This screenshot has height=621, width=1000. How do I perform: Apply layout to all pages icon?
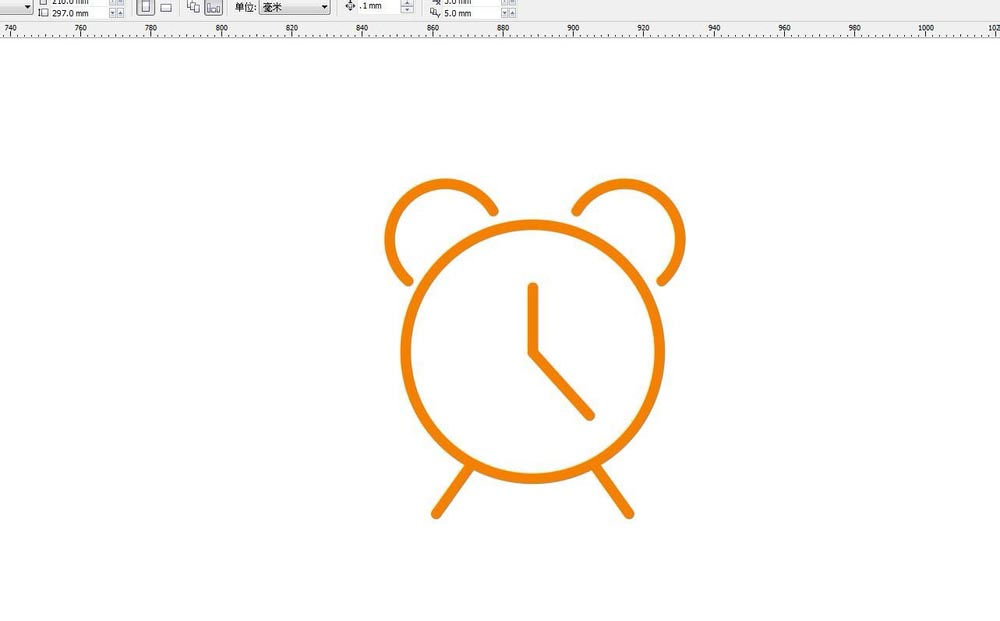(193, 7)
